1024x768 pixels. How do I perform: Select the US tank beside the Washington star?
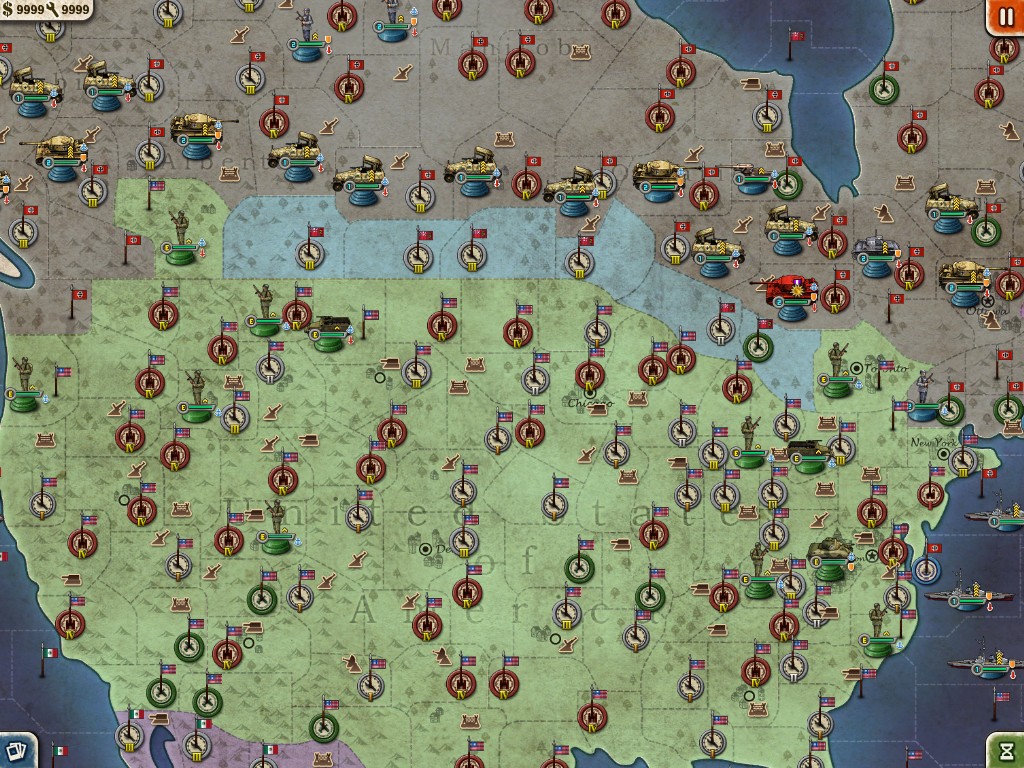(831, 559)
